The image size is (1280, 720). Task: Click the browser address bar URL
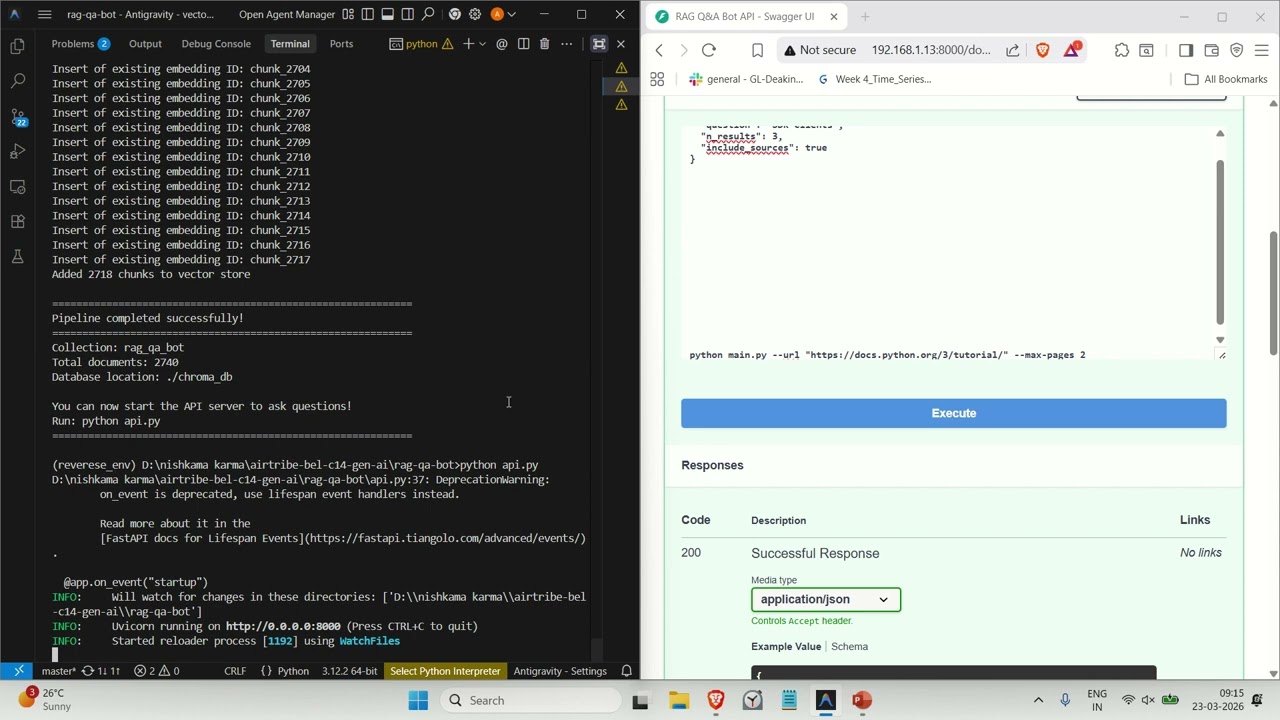tap(930, 50)
